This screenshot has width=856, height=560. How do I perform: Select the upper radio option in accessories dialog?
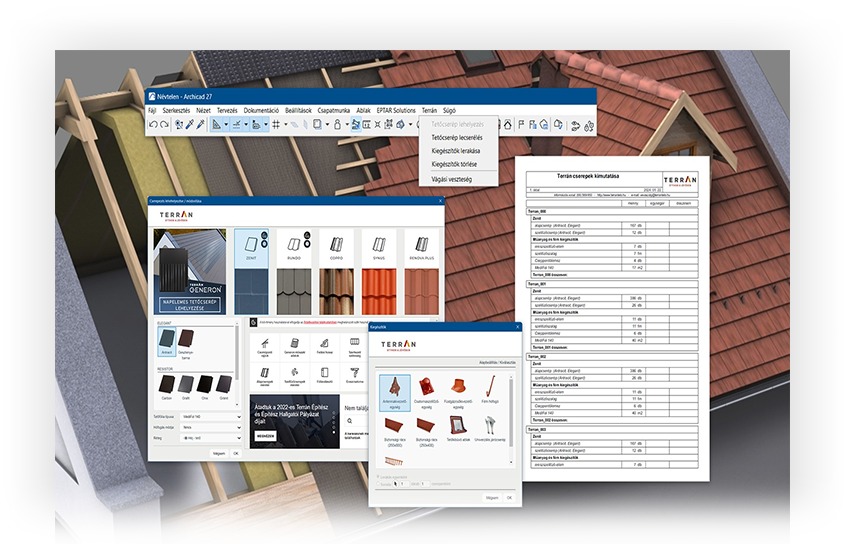click(378, 476)
